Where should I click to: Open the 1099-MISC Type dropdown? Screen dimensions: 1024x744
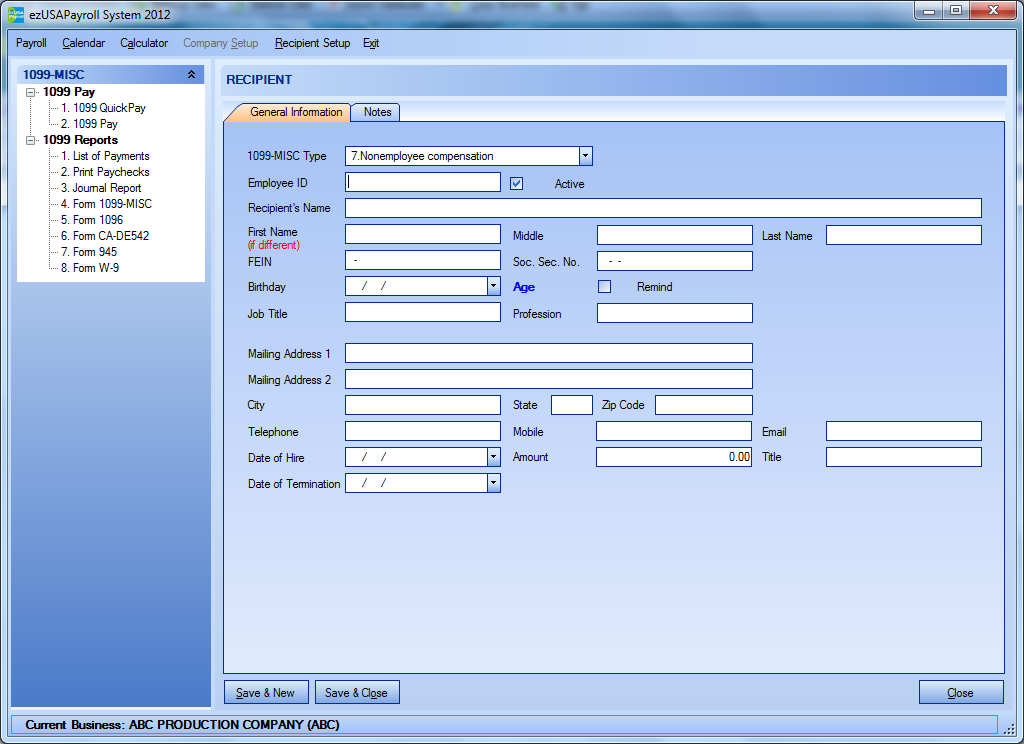[586, 156]
